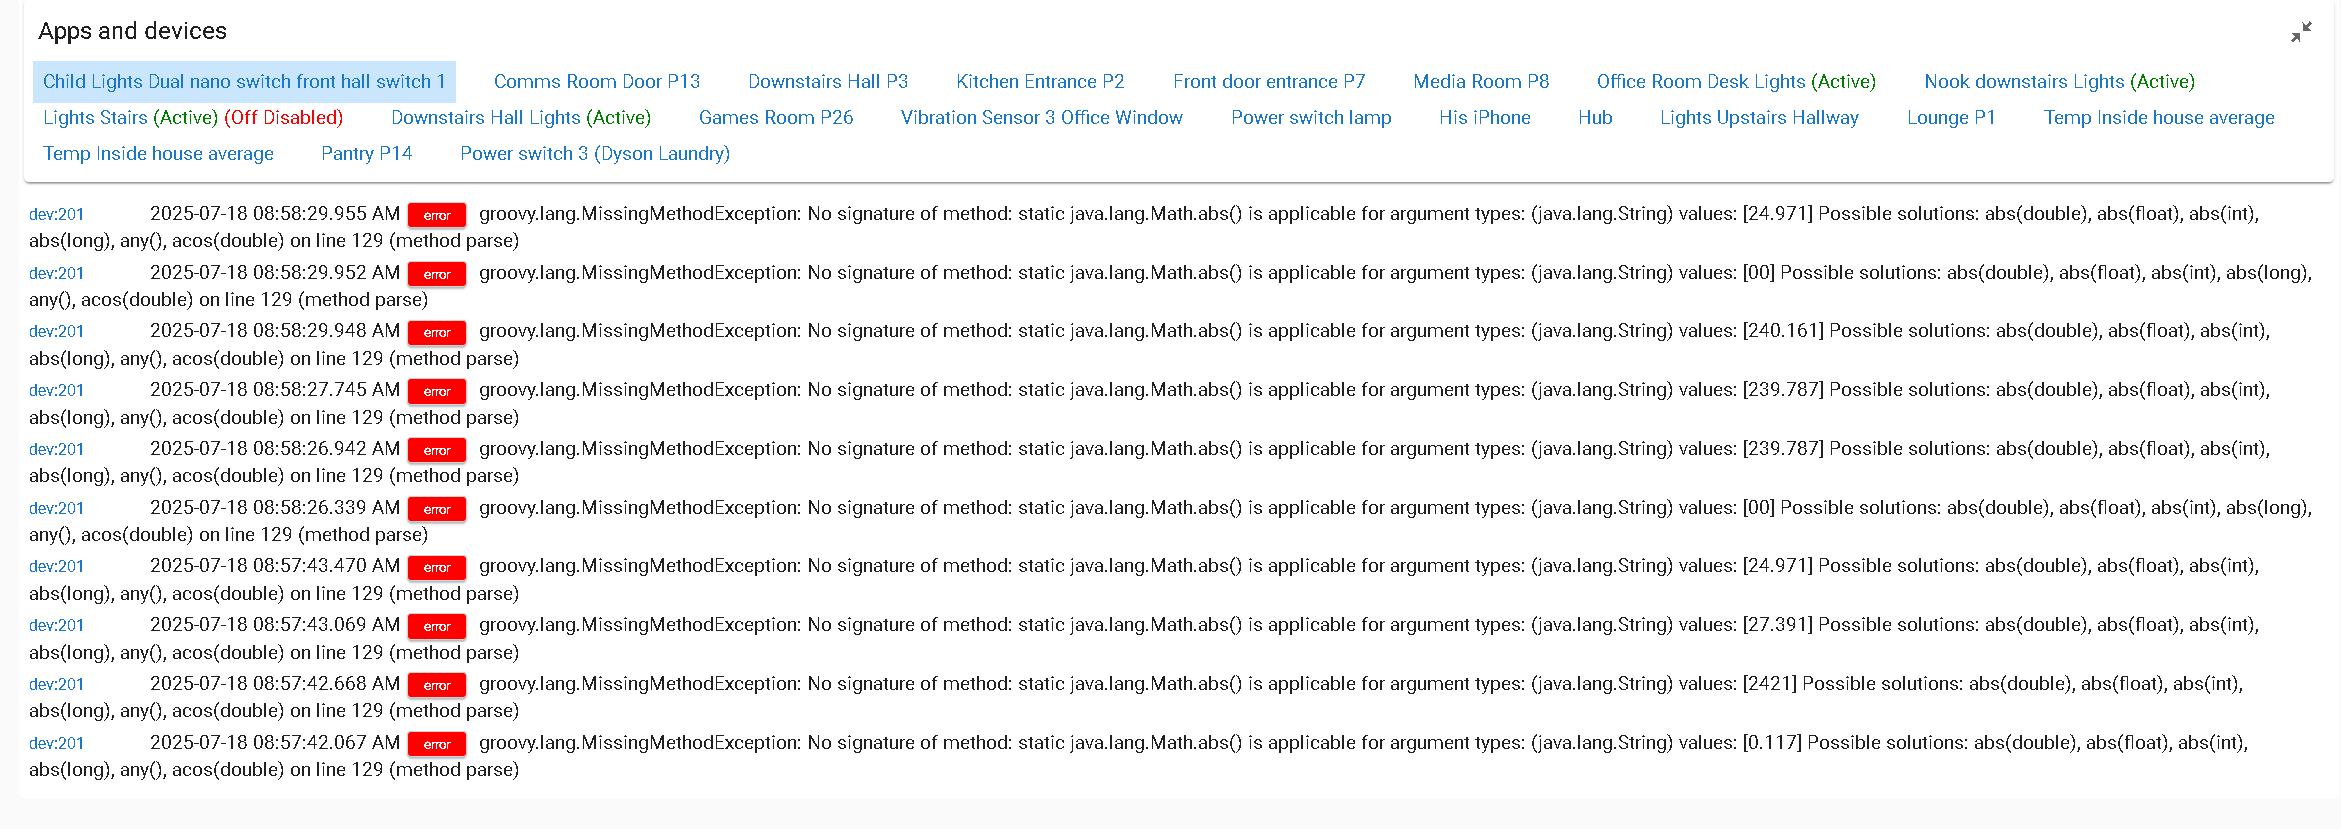
Task: Show Media Room P8 logs
Action: (1480, 82)
